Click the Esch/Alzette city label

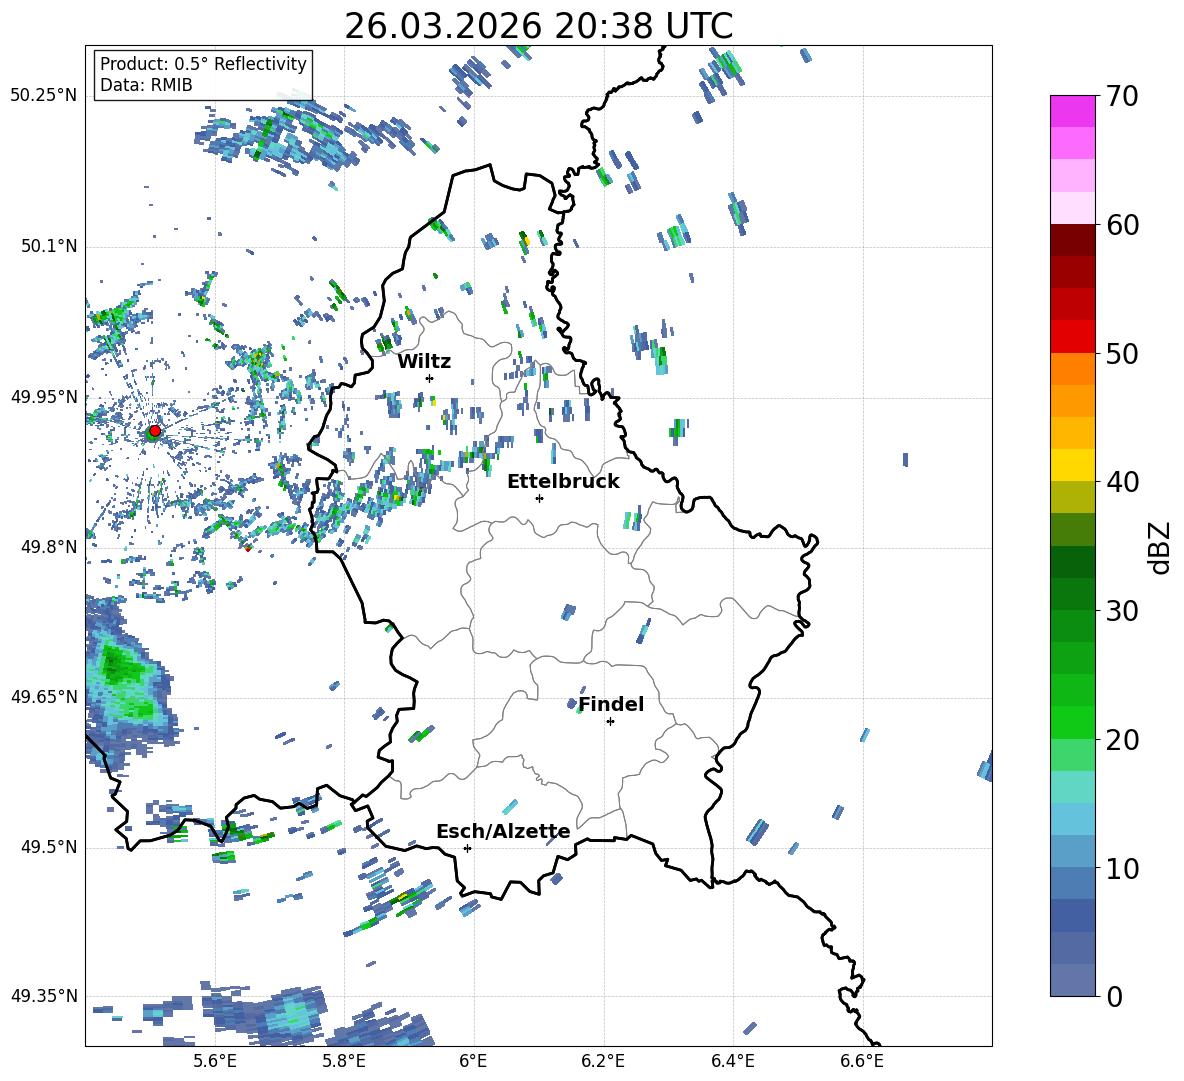(503, 832)
